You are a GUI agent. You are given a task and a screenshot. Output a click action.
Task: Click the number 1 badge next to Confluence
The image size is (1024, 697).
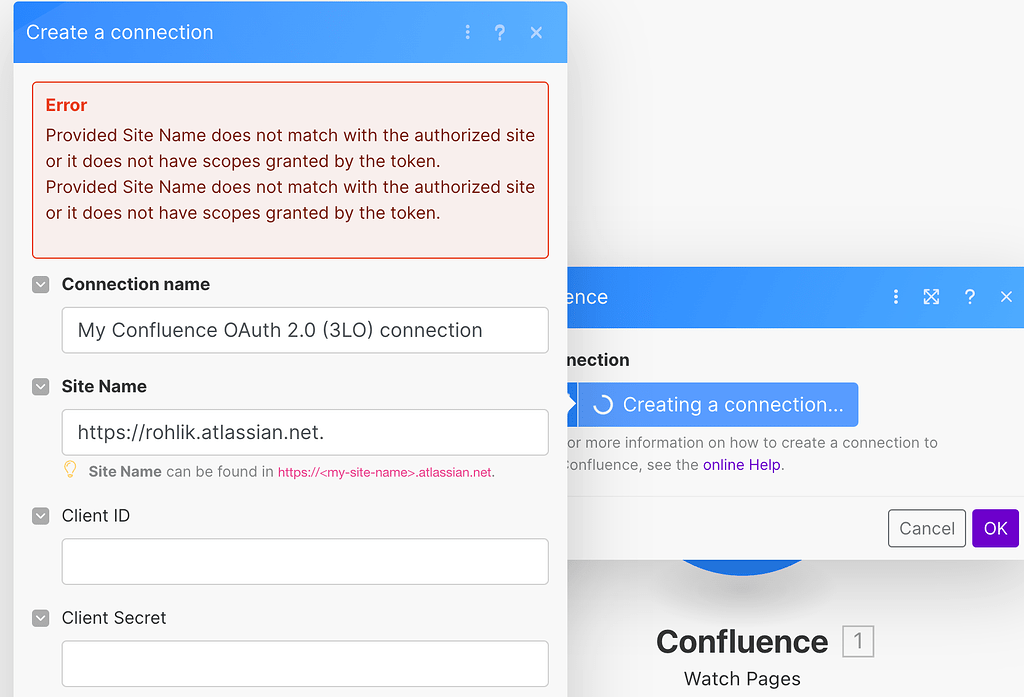[858, 641]
